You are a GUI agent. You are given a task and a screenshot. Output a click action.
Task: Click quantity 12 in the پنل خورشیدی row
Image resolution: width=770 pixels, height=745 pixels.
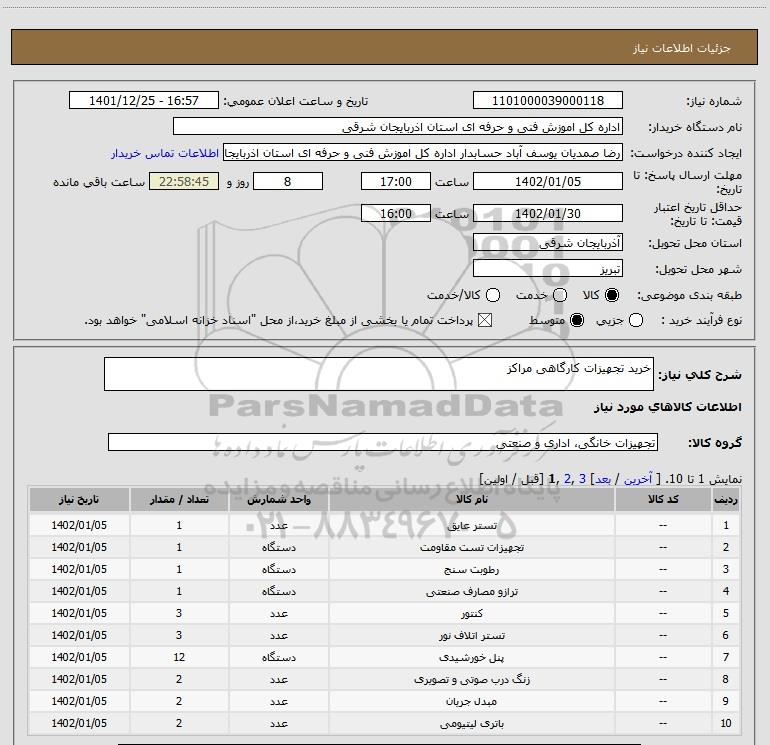click(179, 657)
